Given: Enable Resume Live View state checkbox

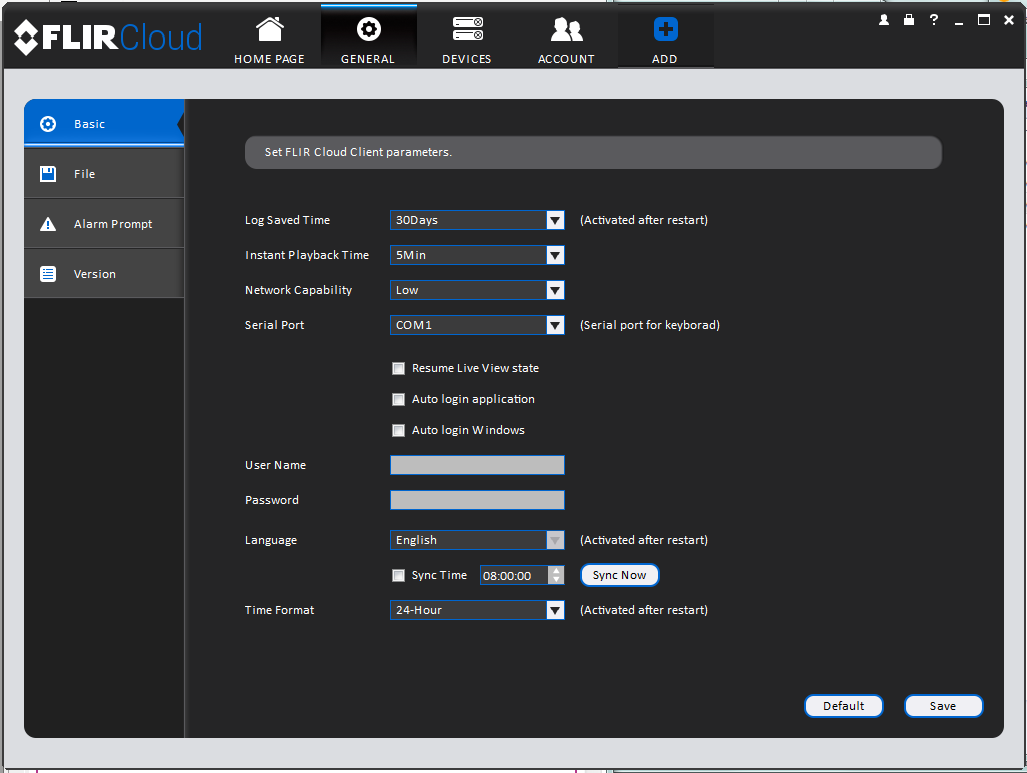Looking at the screenshot, I should pos(398,368).
